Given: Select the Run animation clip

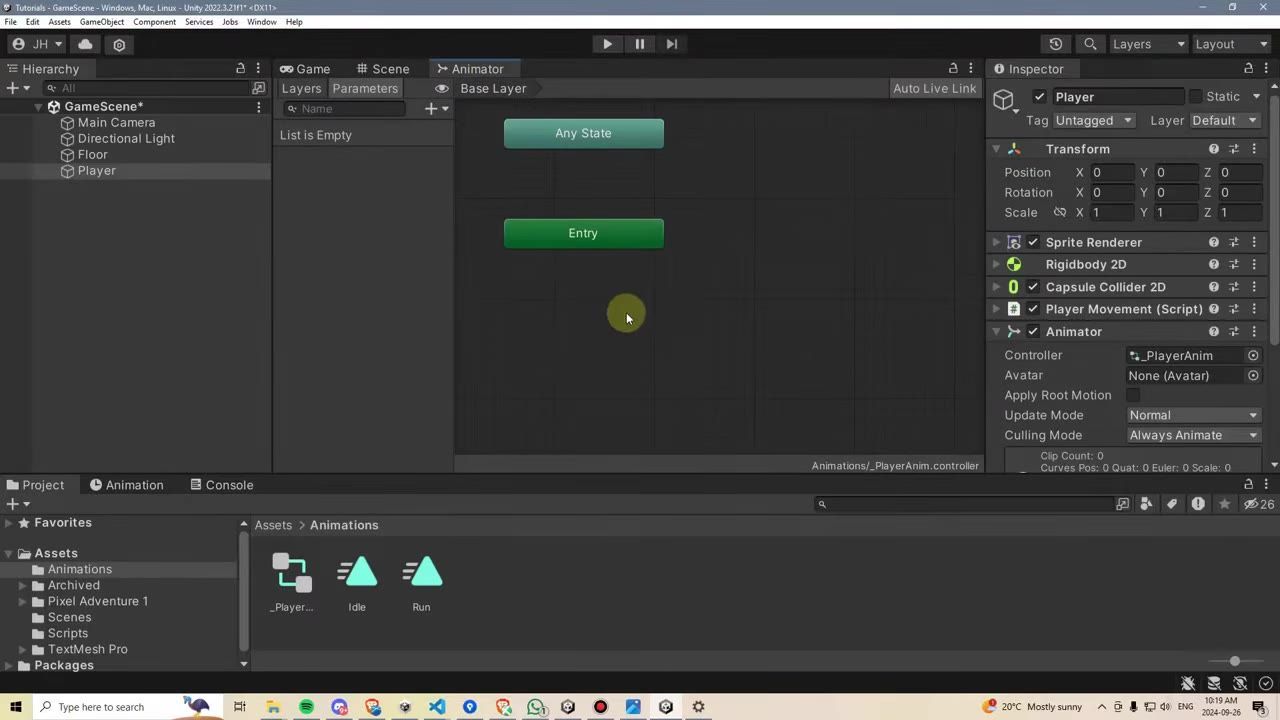Looking at the screenshot, I should [x=421, y=582].
